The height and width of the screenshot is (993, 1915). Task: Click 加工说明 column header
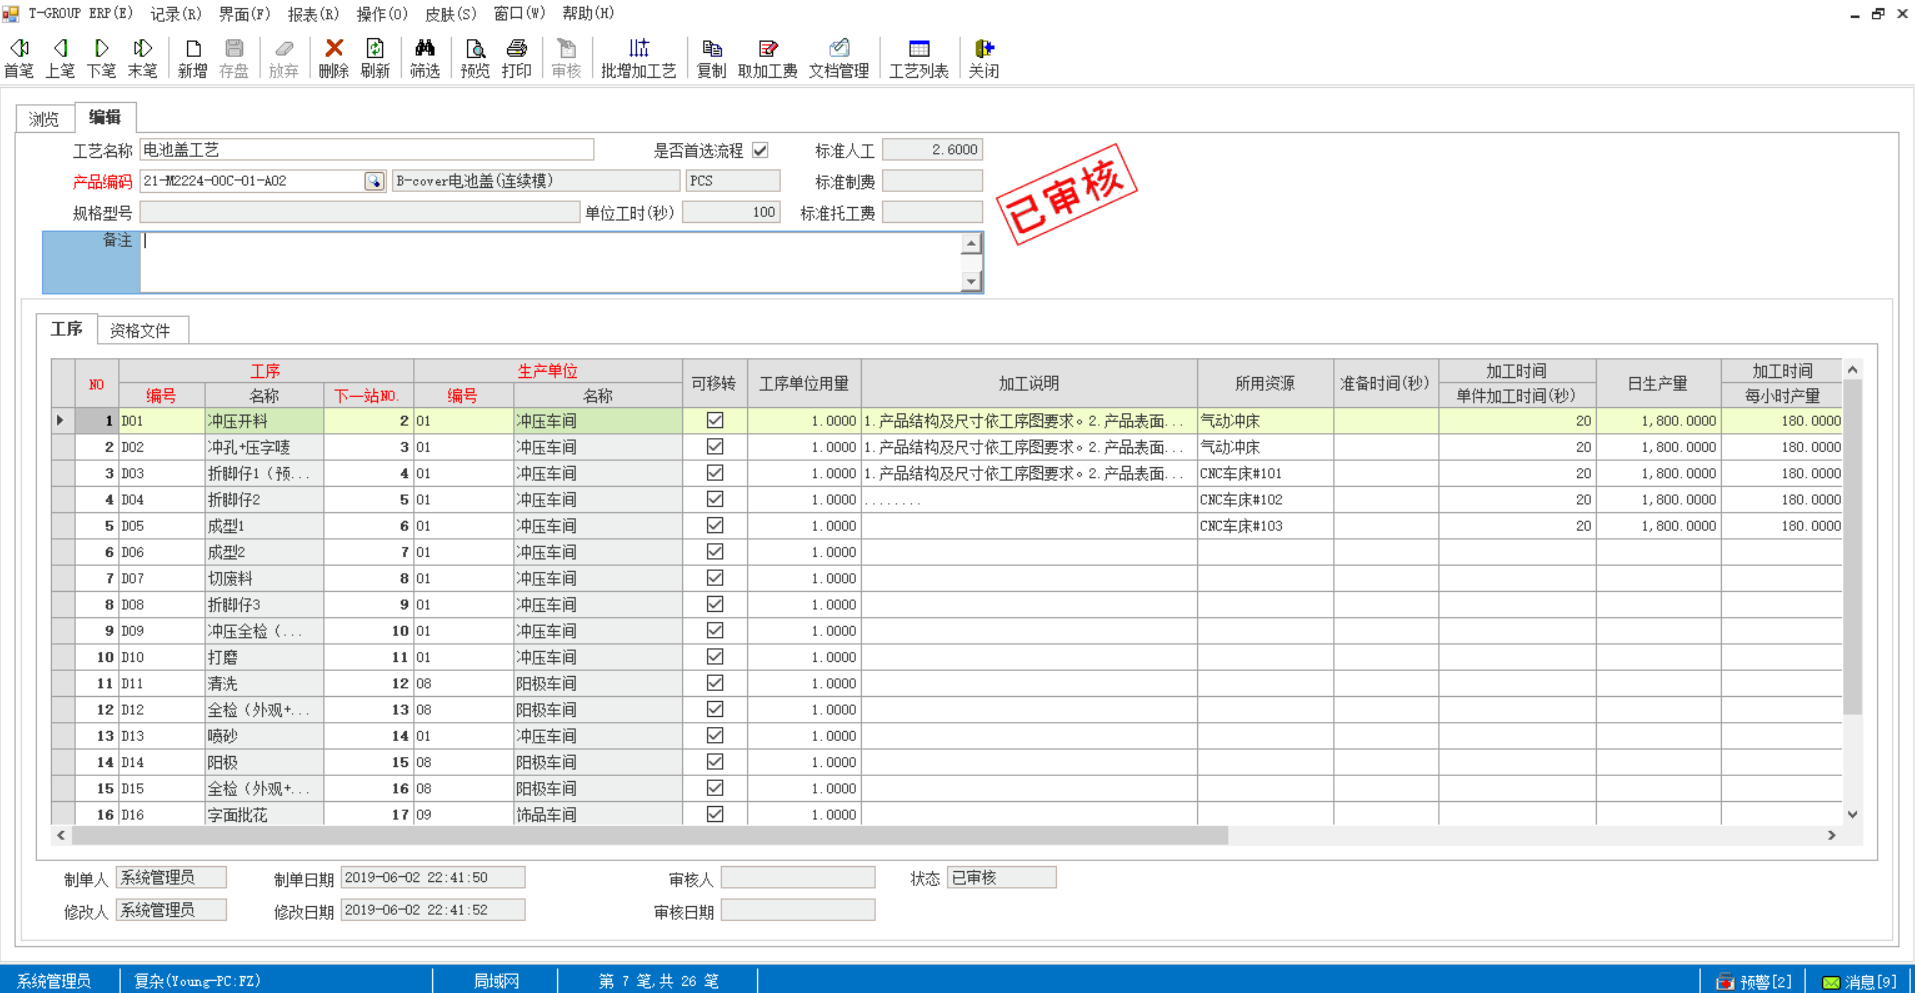pos(1029,384)
